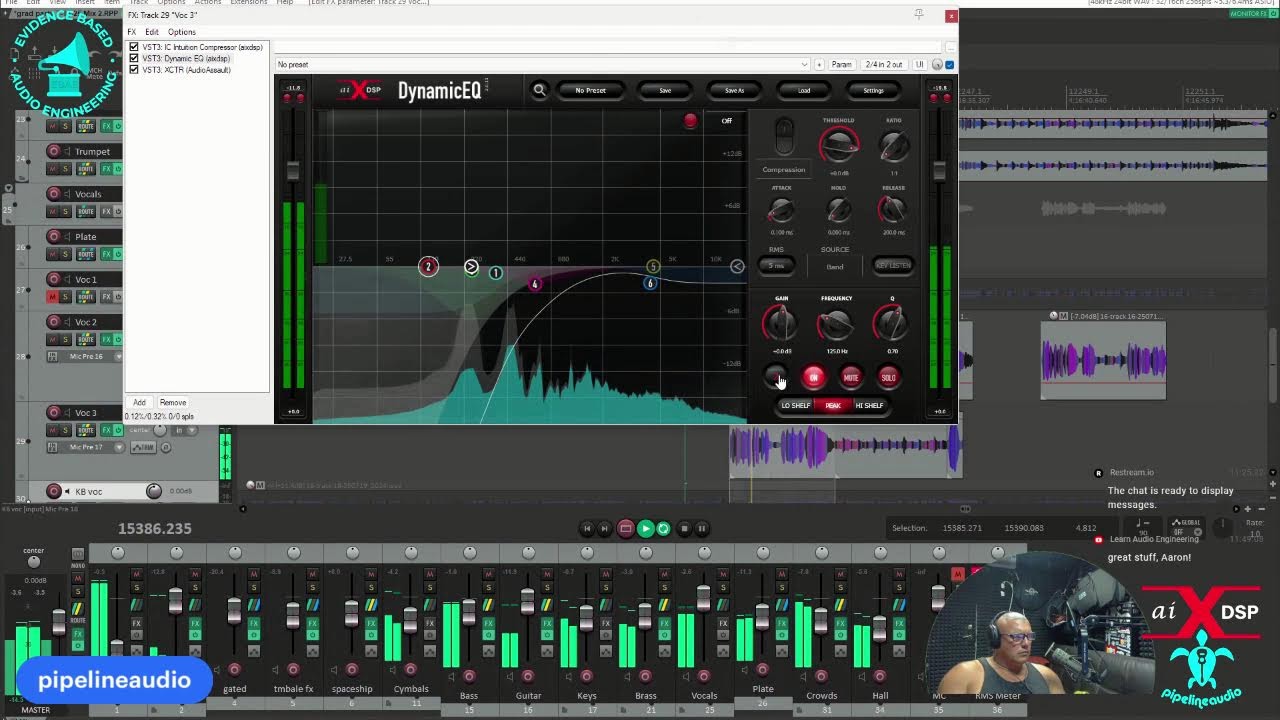1280x720 pixels.
Task: Select EQ band node 1
Action: tap(495, 272)
